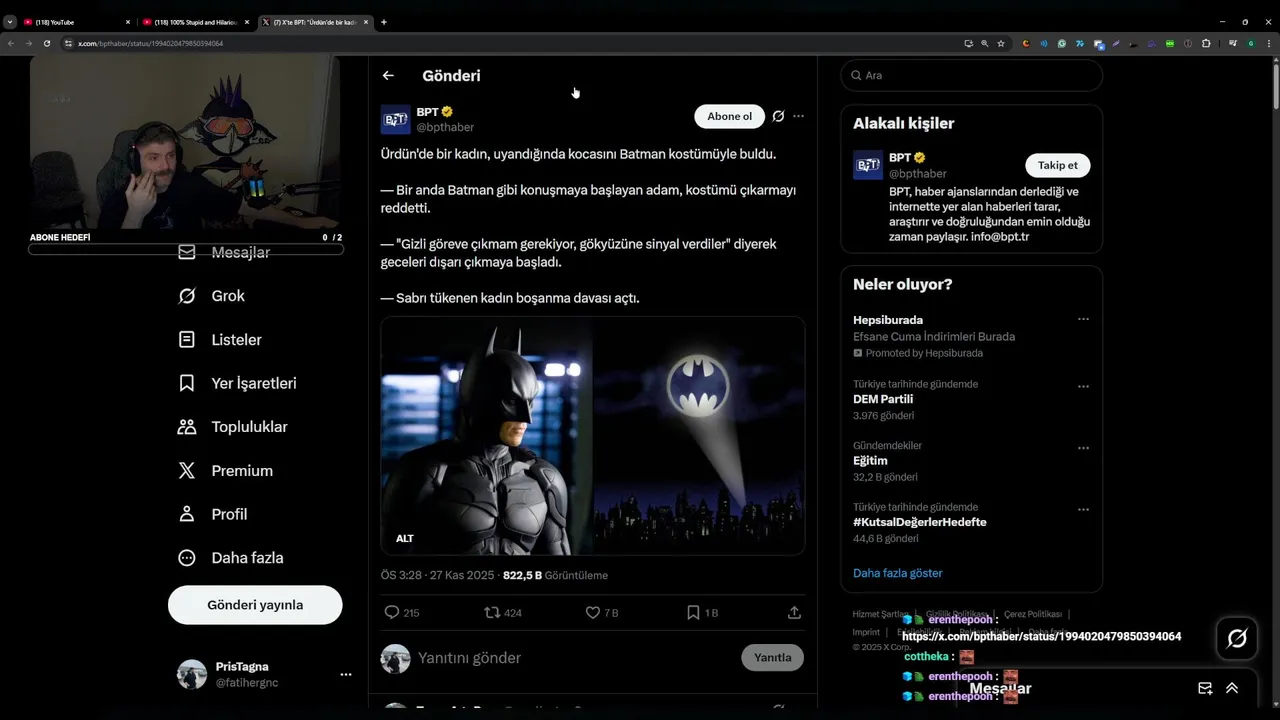Click the page vertical scrollbar
The width and height of the screenshot is (1280, 720).
tap(1275, 85)
